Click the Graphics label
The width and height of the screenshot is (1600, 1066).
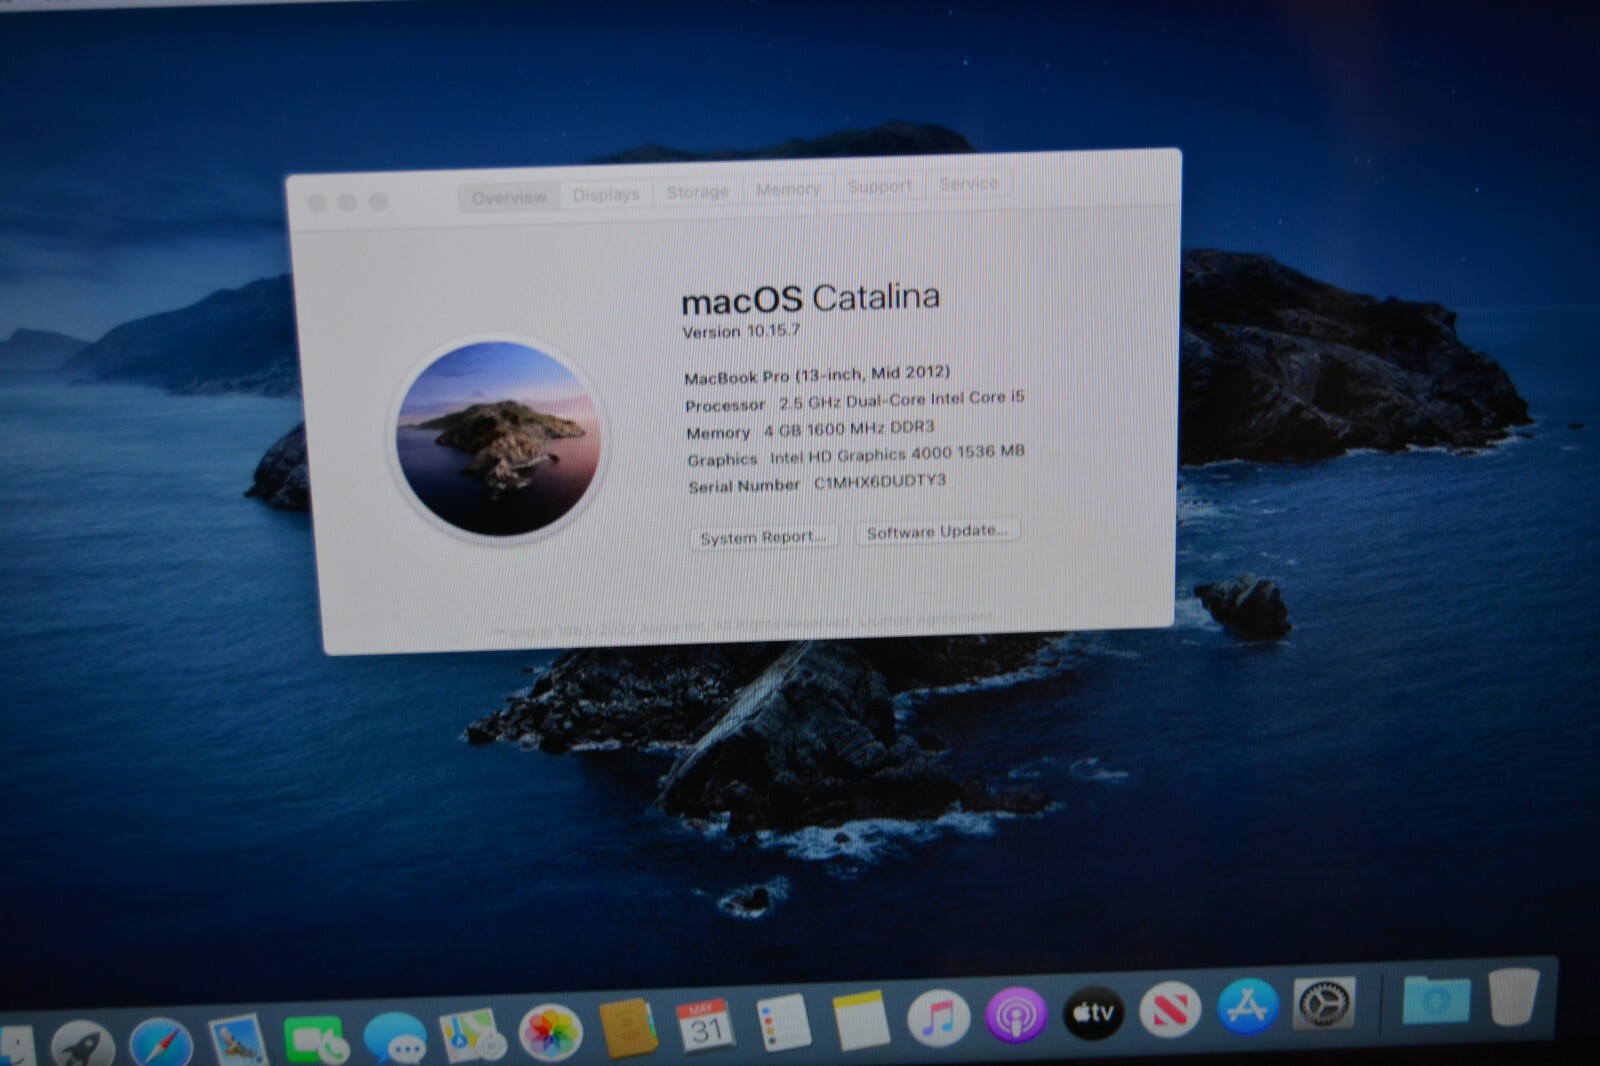tap(722, 459)
